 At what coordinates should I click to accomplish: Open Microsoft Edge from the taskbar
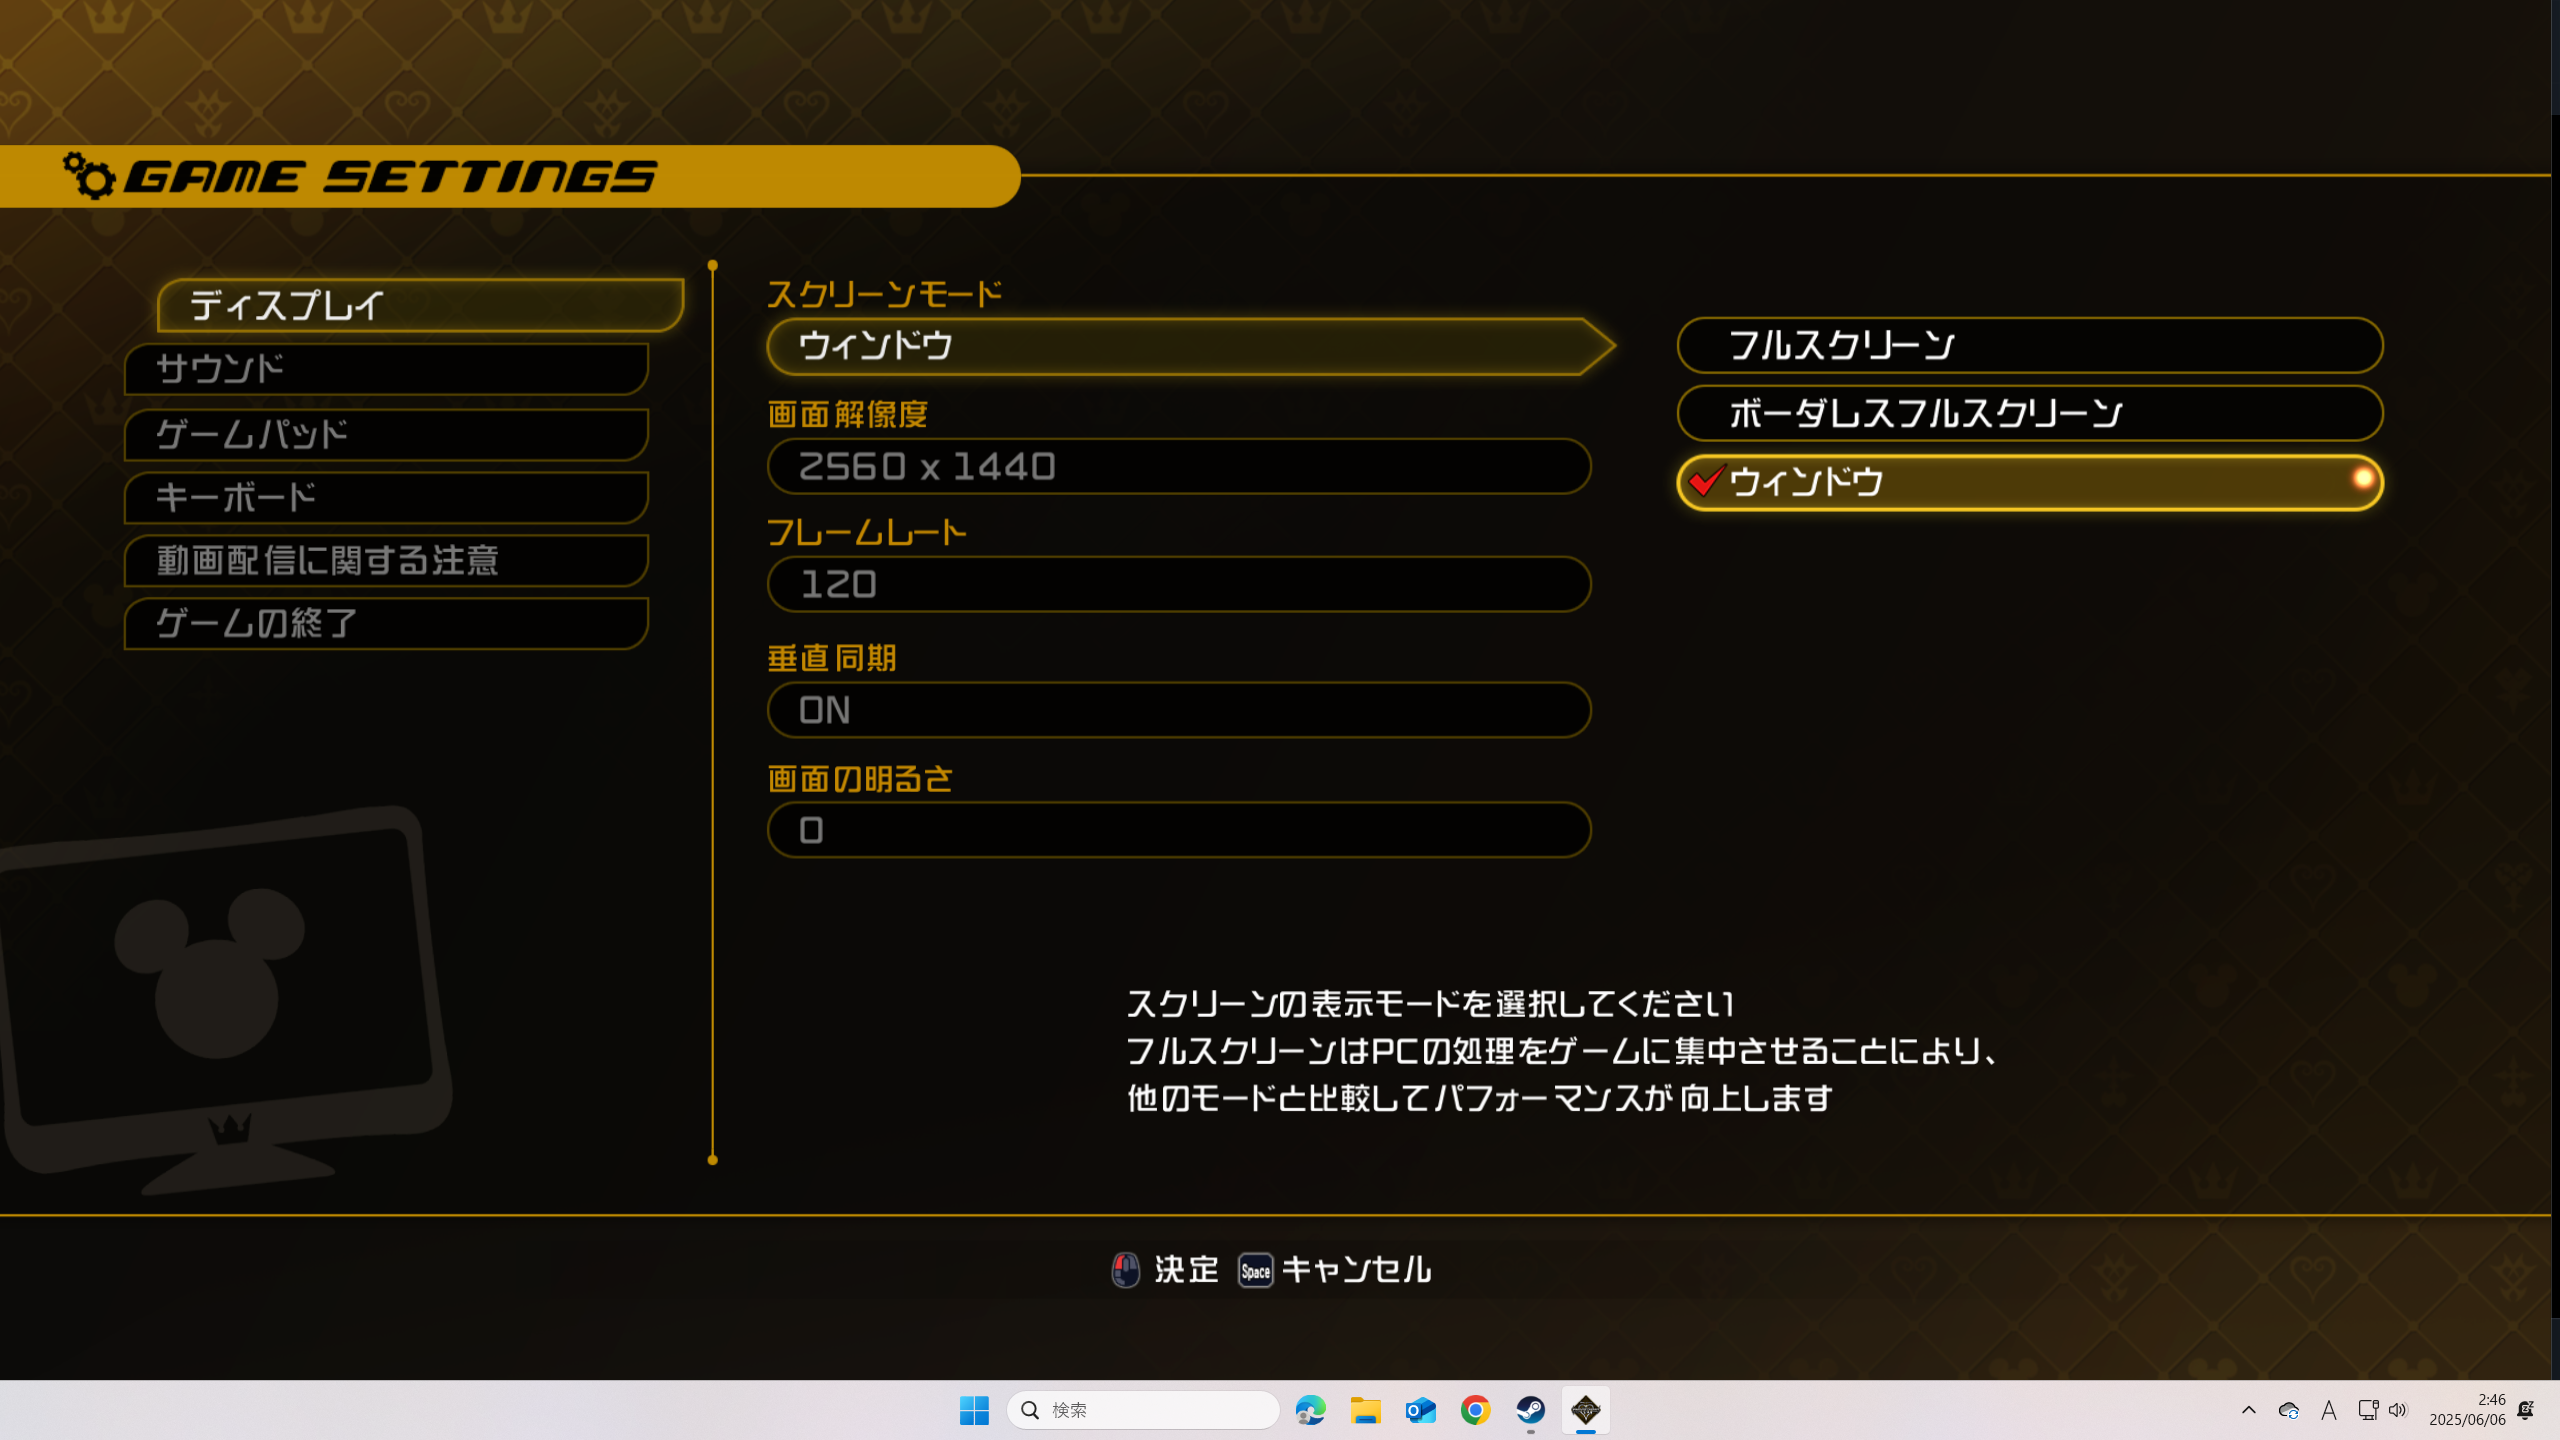coord(1310,1410)
